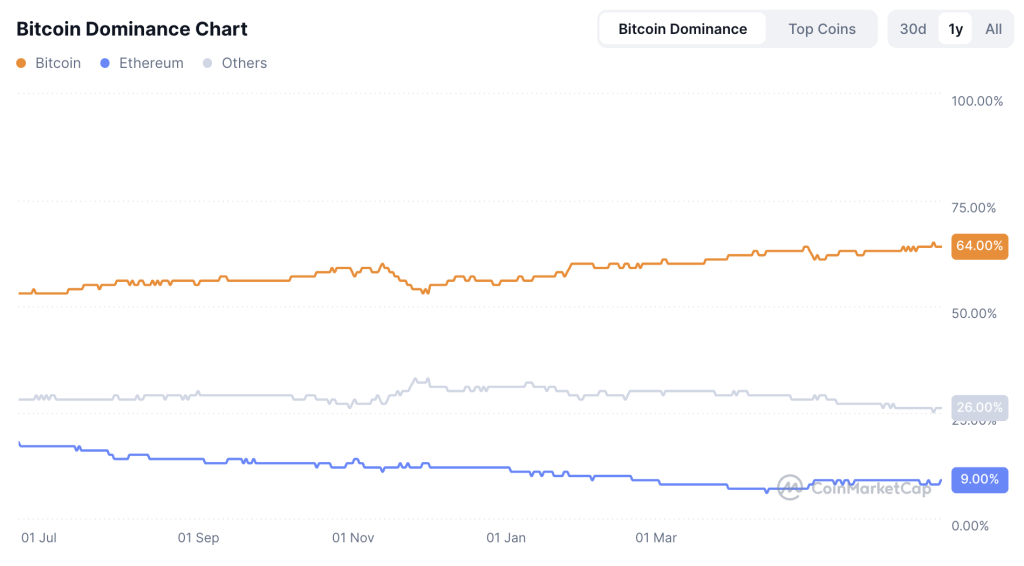The image size is (1024, 566).
Task: Click the 01 Jul date label
Action: click(38, 538)
